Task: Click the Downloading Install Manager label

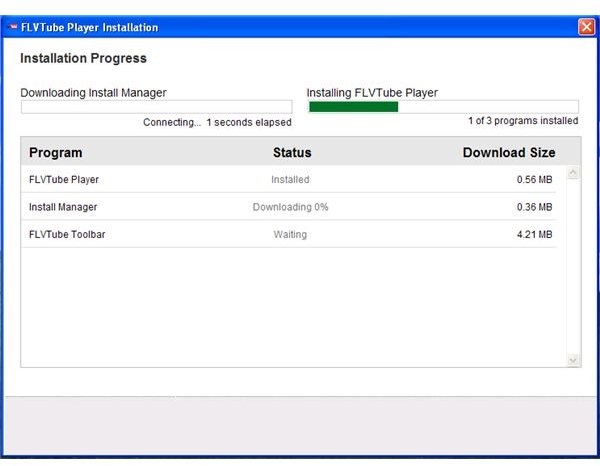Action: click(x=93, y=93)
